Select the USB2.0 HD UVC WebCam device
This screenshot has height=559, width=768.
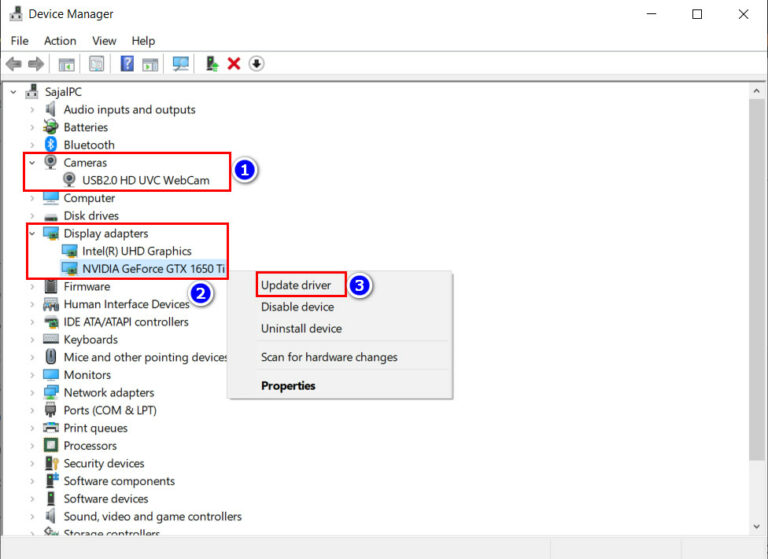tap(145, 180)
